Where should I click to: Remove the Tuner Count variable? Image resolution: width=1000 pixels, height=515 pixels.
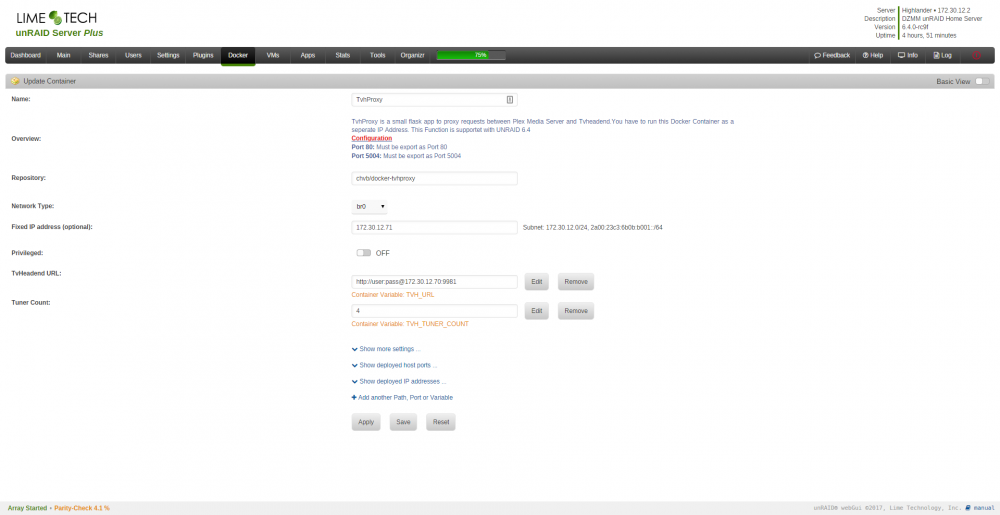576,311
